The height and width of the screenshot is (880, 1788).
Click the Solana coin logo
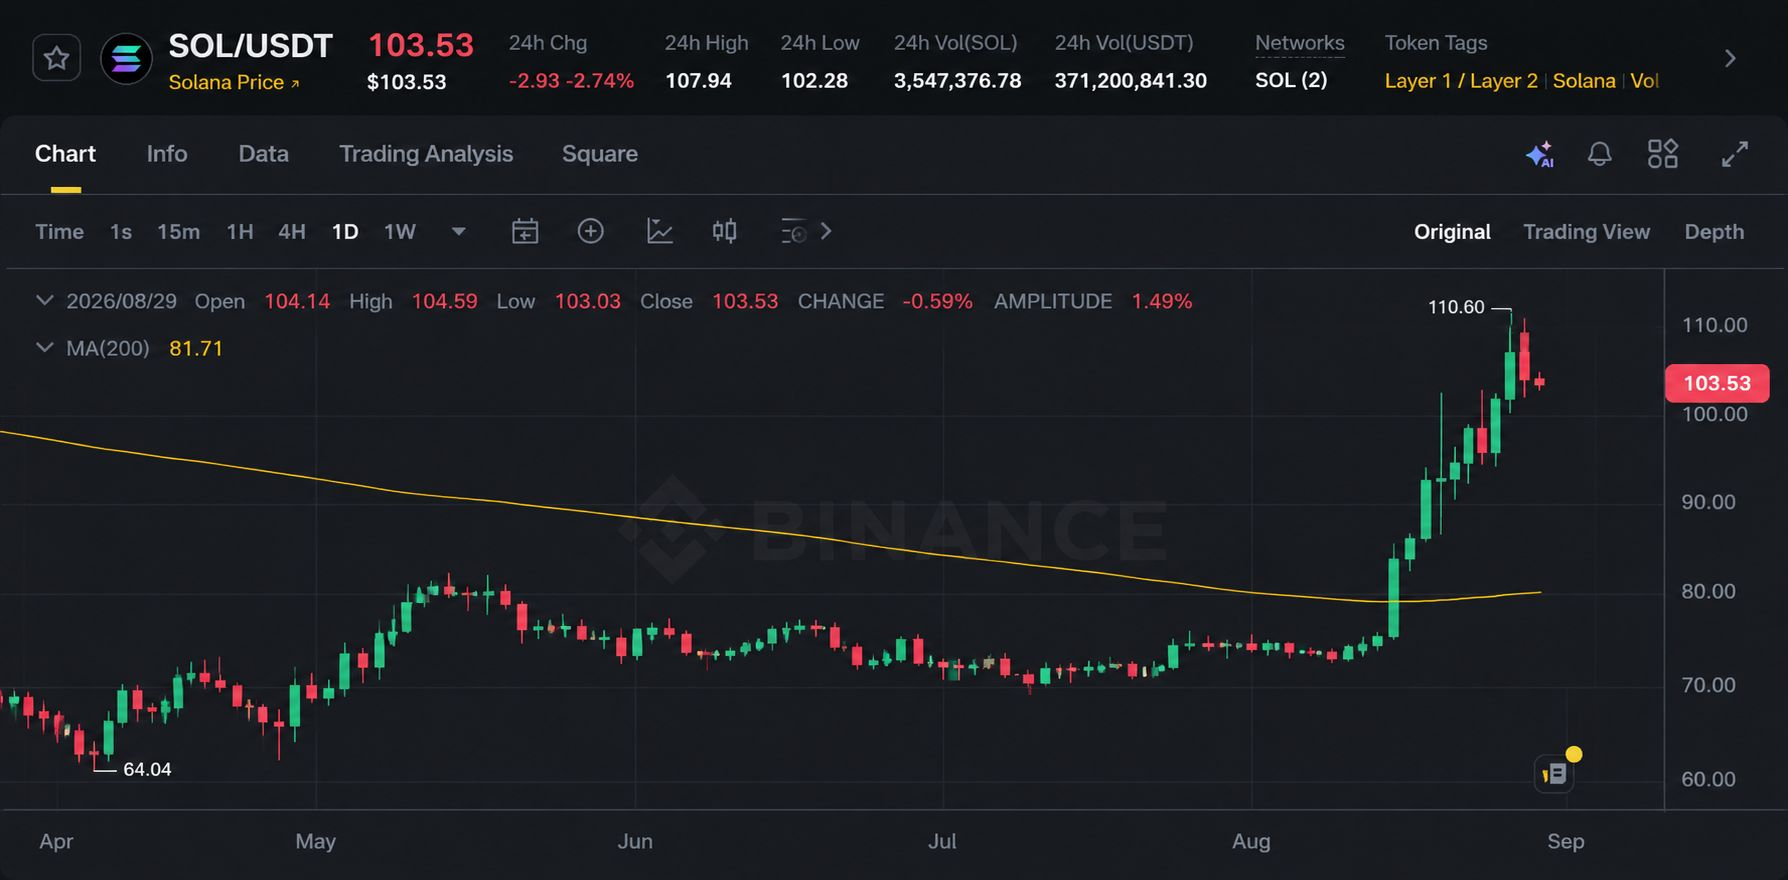[x=126, y=58]
